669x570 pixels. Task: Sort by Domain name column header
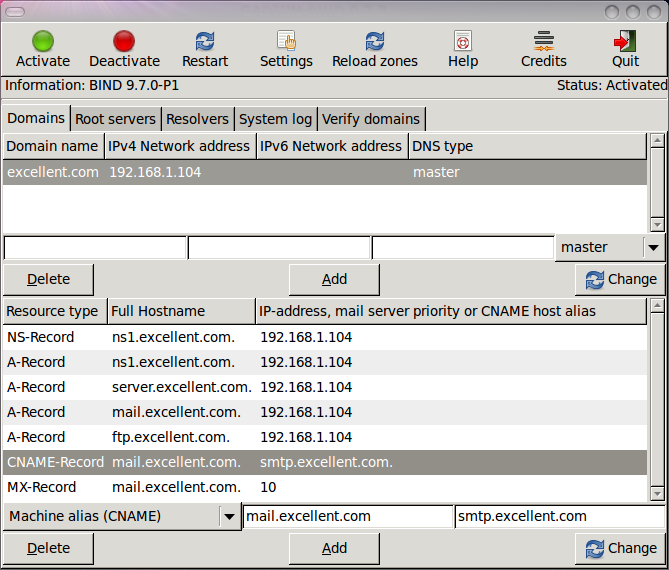[53, 146]
